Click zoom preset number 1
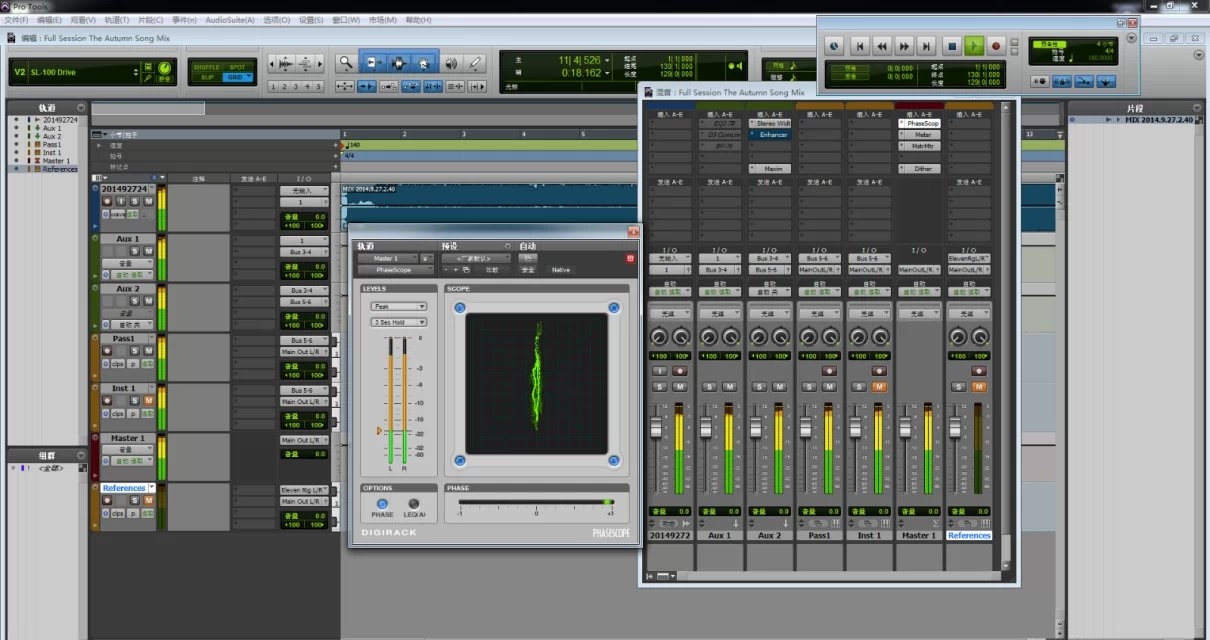 274,87
